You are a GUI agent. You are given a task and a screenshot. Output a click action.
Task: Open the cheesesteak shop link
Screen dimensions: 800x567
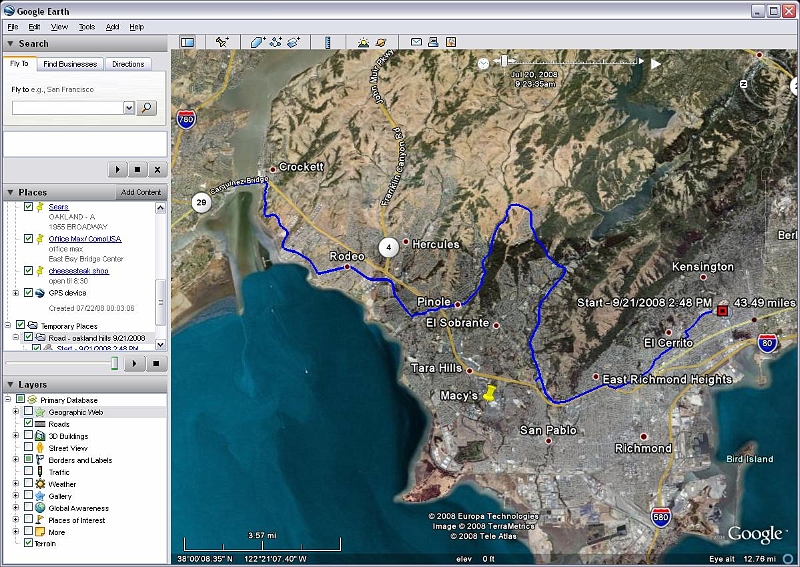(79, 270)
